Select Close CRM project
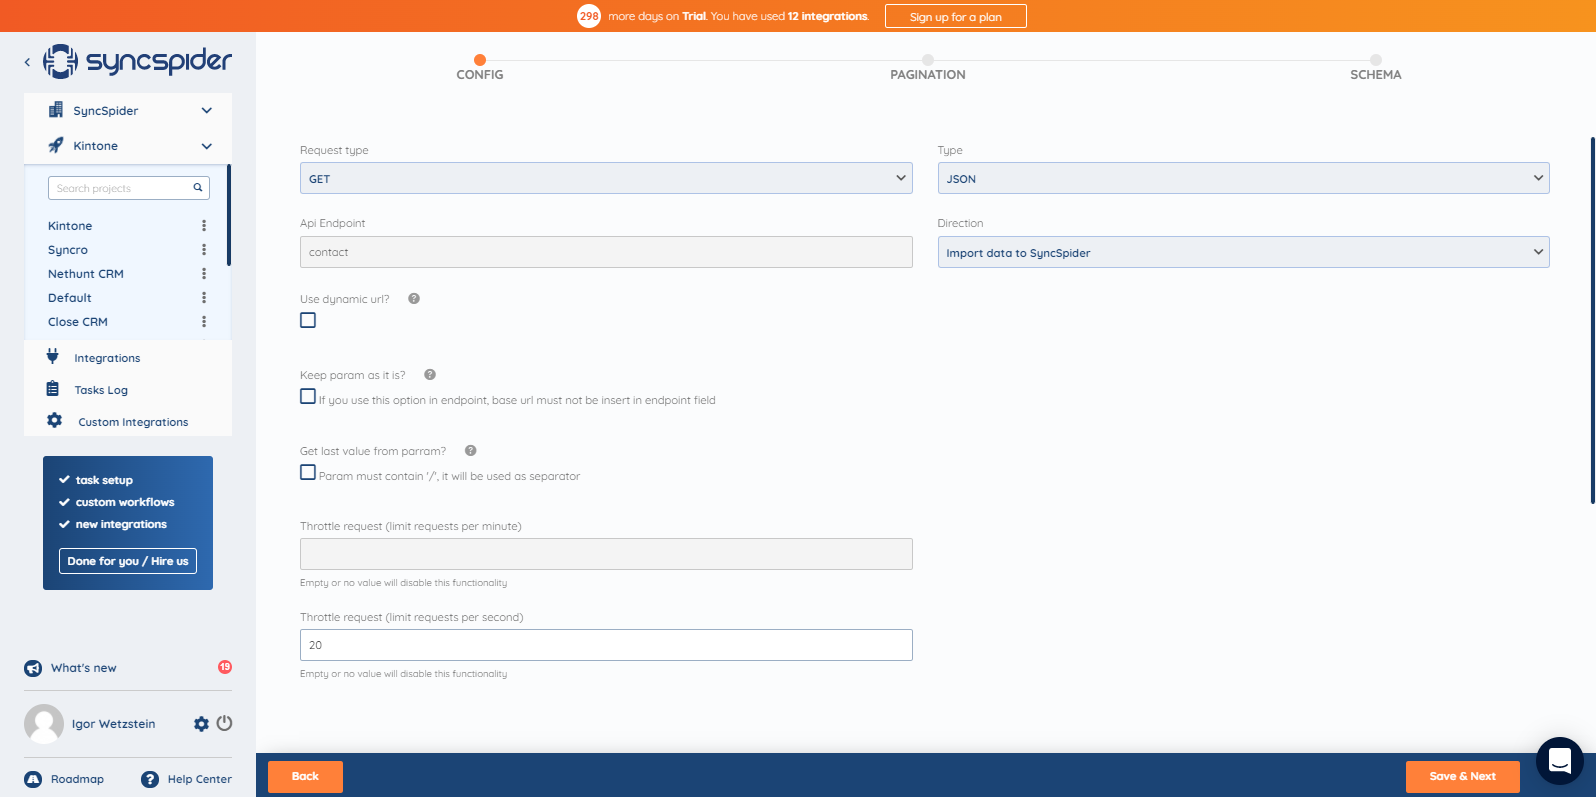Screen dimensions: 1596x797 78,322
